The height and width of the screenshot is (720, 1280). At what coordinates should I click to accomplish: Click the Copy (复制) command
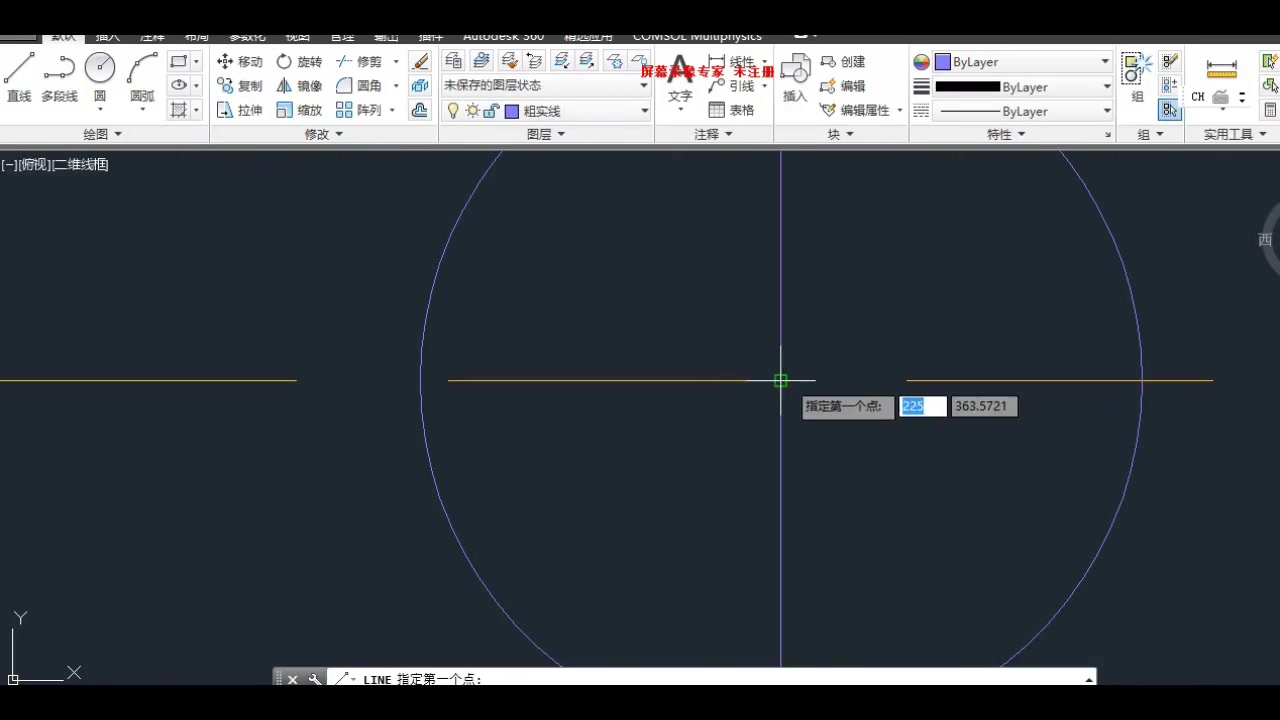(240, 86)
